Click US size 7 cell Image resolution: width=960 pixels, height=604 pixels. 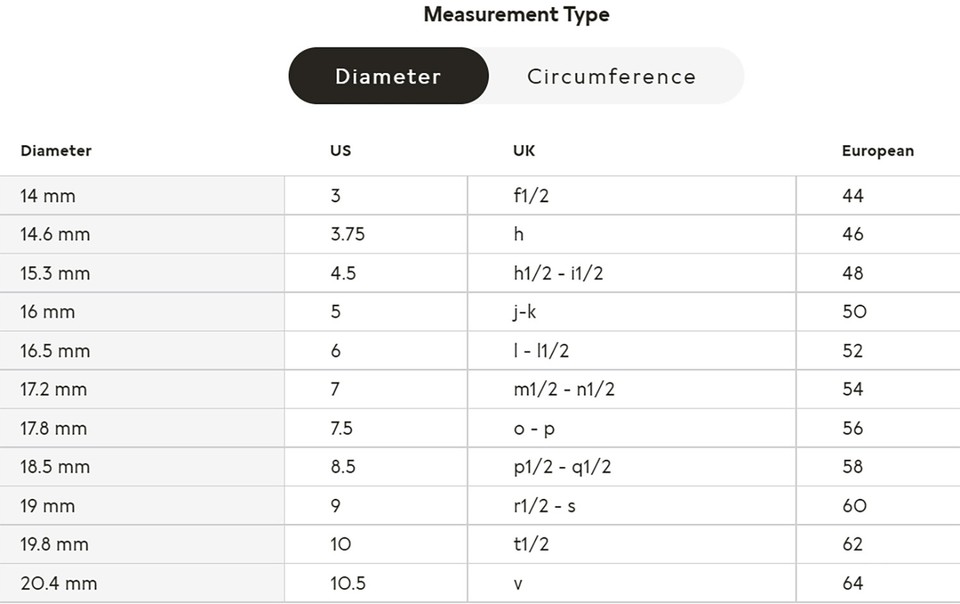(335, 389)
